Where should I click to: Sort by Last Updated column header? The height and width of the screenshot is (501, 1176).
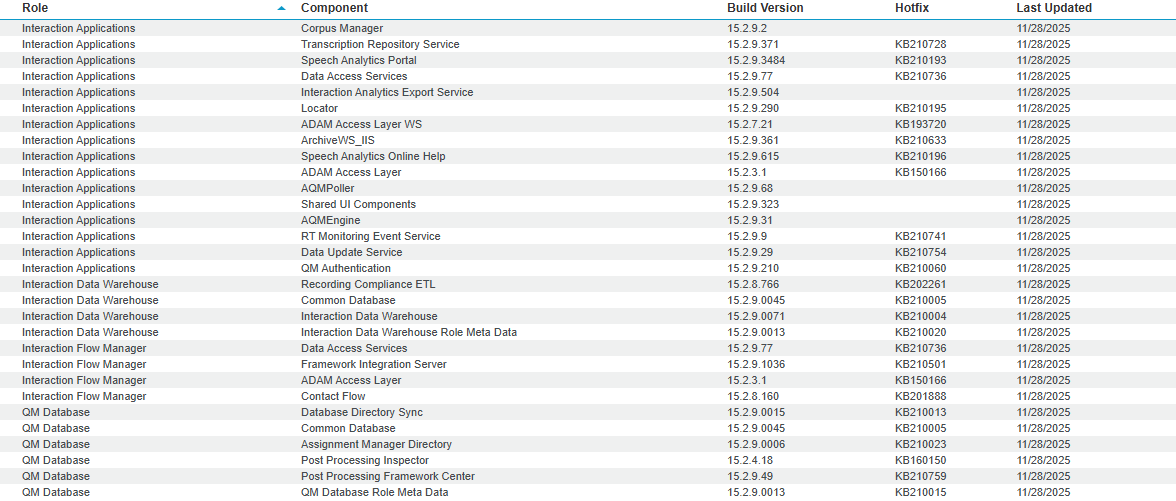(x=1054, y=8)
